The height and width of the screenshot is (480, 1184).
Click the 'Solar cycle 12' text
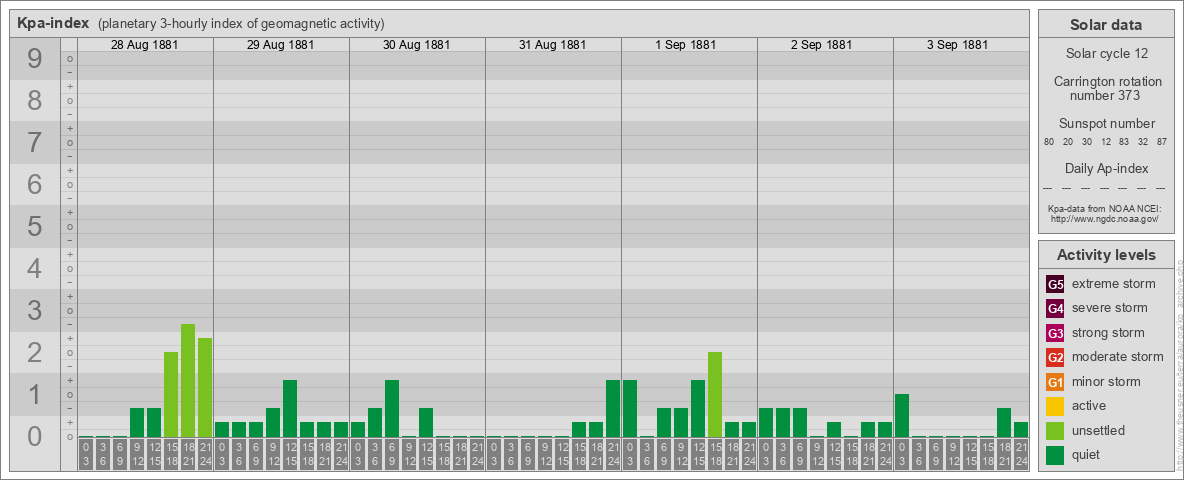[x=1105, y=54]
